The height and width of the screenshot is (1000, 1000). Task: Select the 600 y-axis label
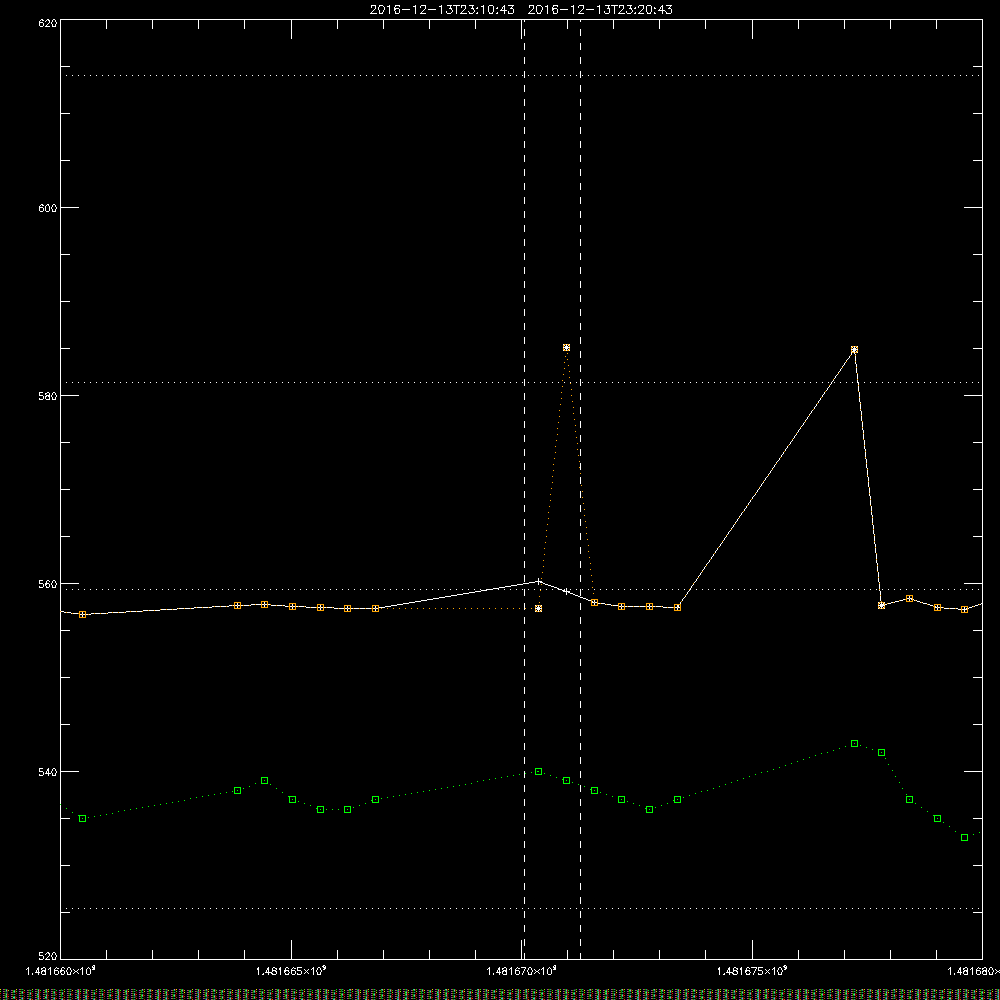pos(48,208)
